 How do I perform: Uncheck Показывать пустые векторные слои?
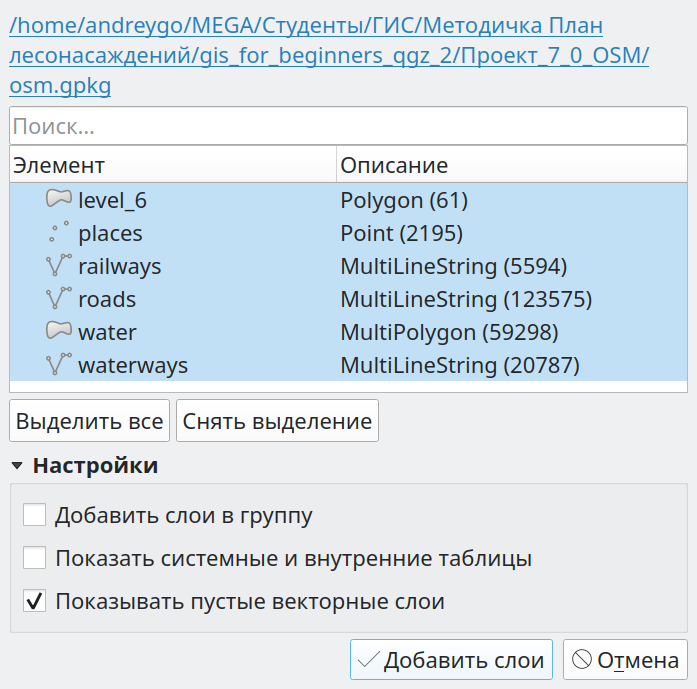pos(35,601)
